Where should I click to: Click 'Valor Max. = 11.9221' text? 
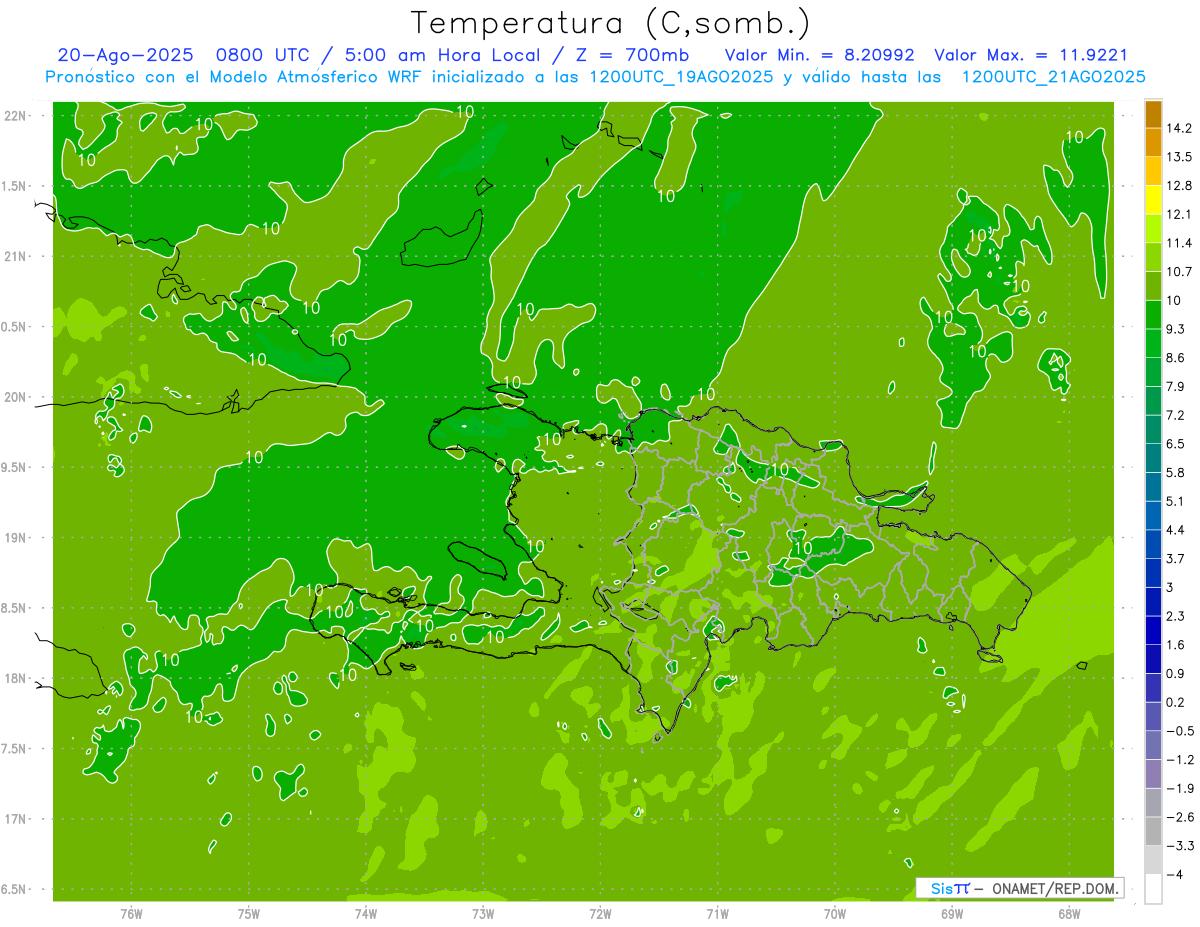[1030, 56]
